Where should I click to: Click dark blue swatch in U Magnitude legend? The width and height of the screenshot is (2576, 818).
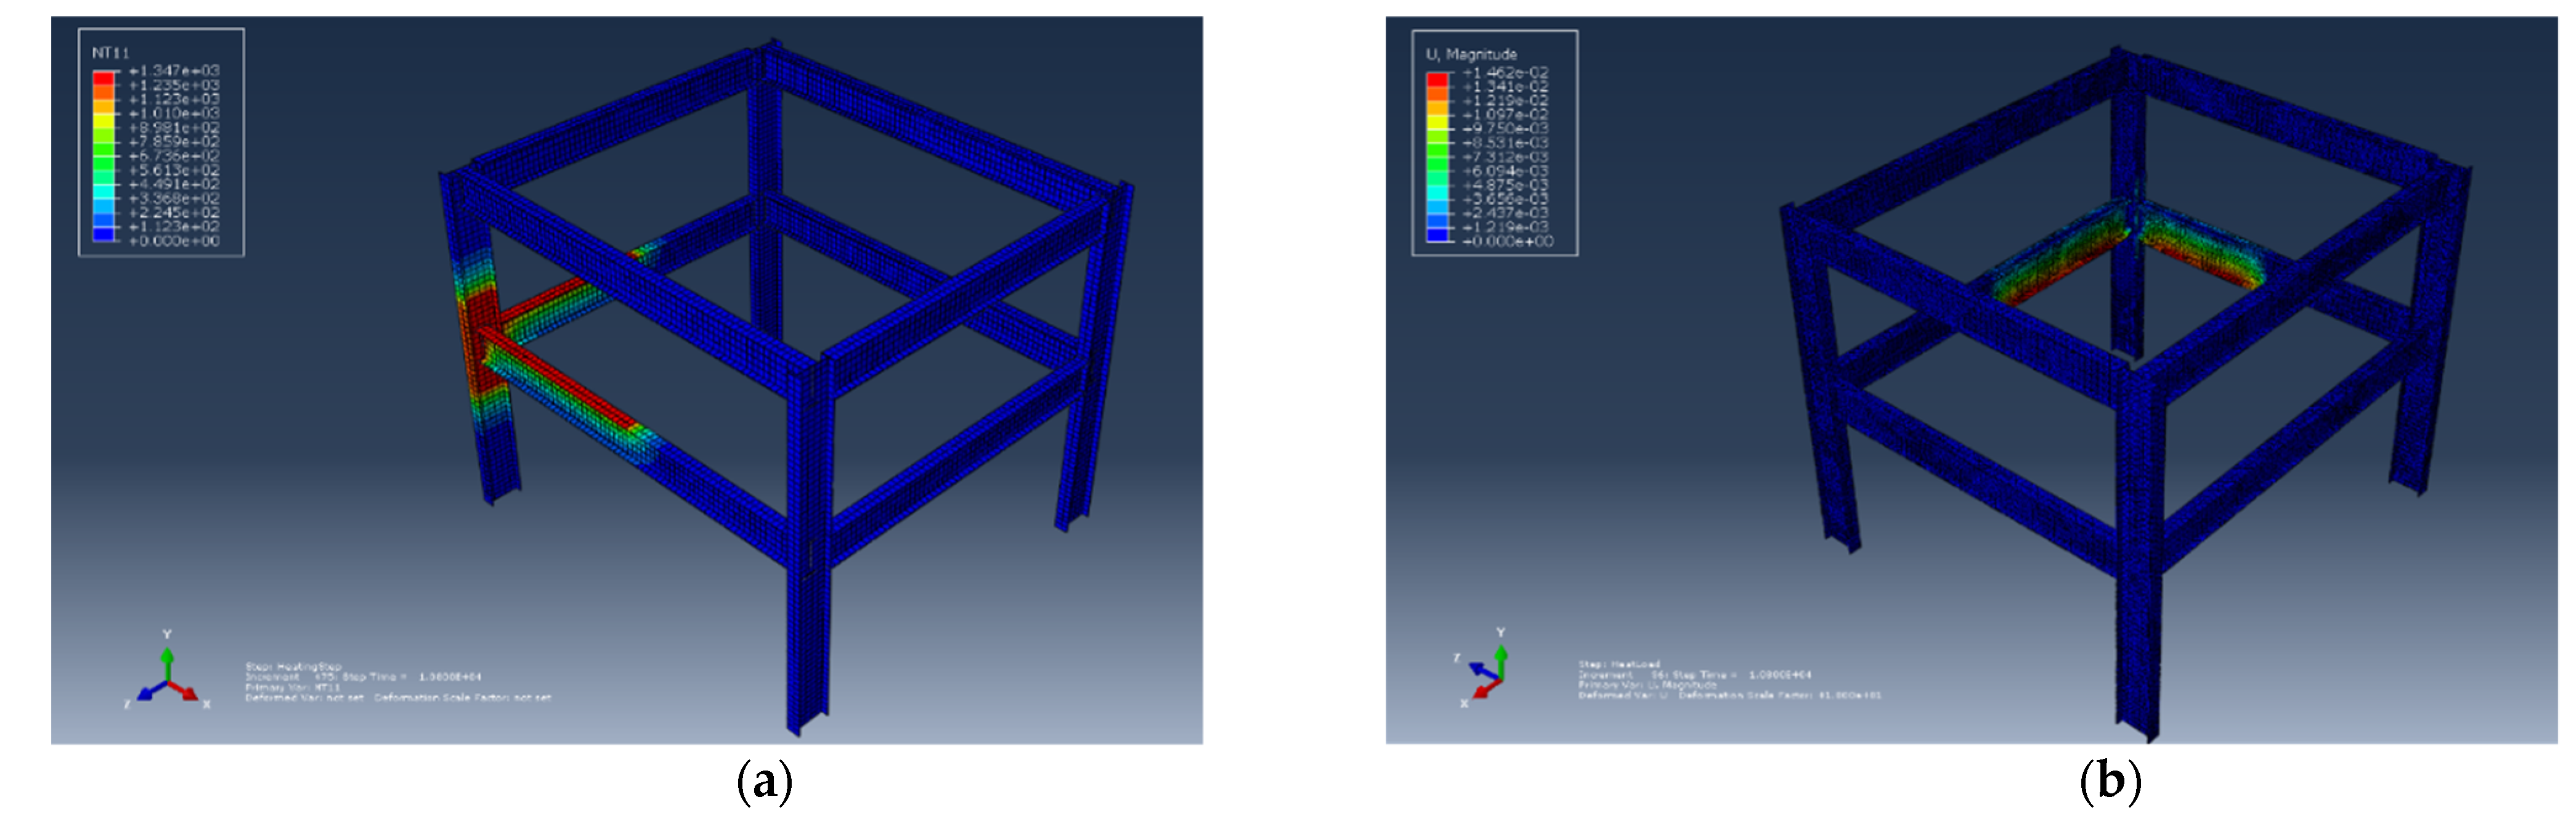pyautogui.click(x=1437, y=234)
